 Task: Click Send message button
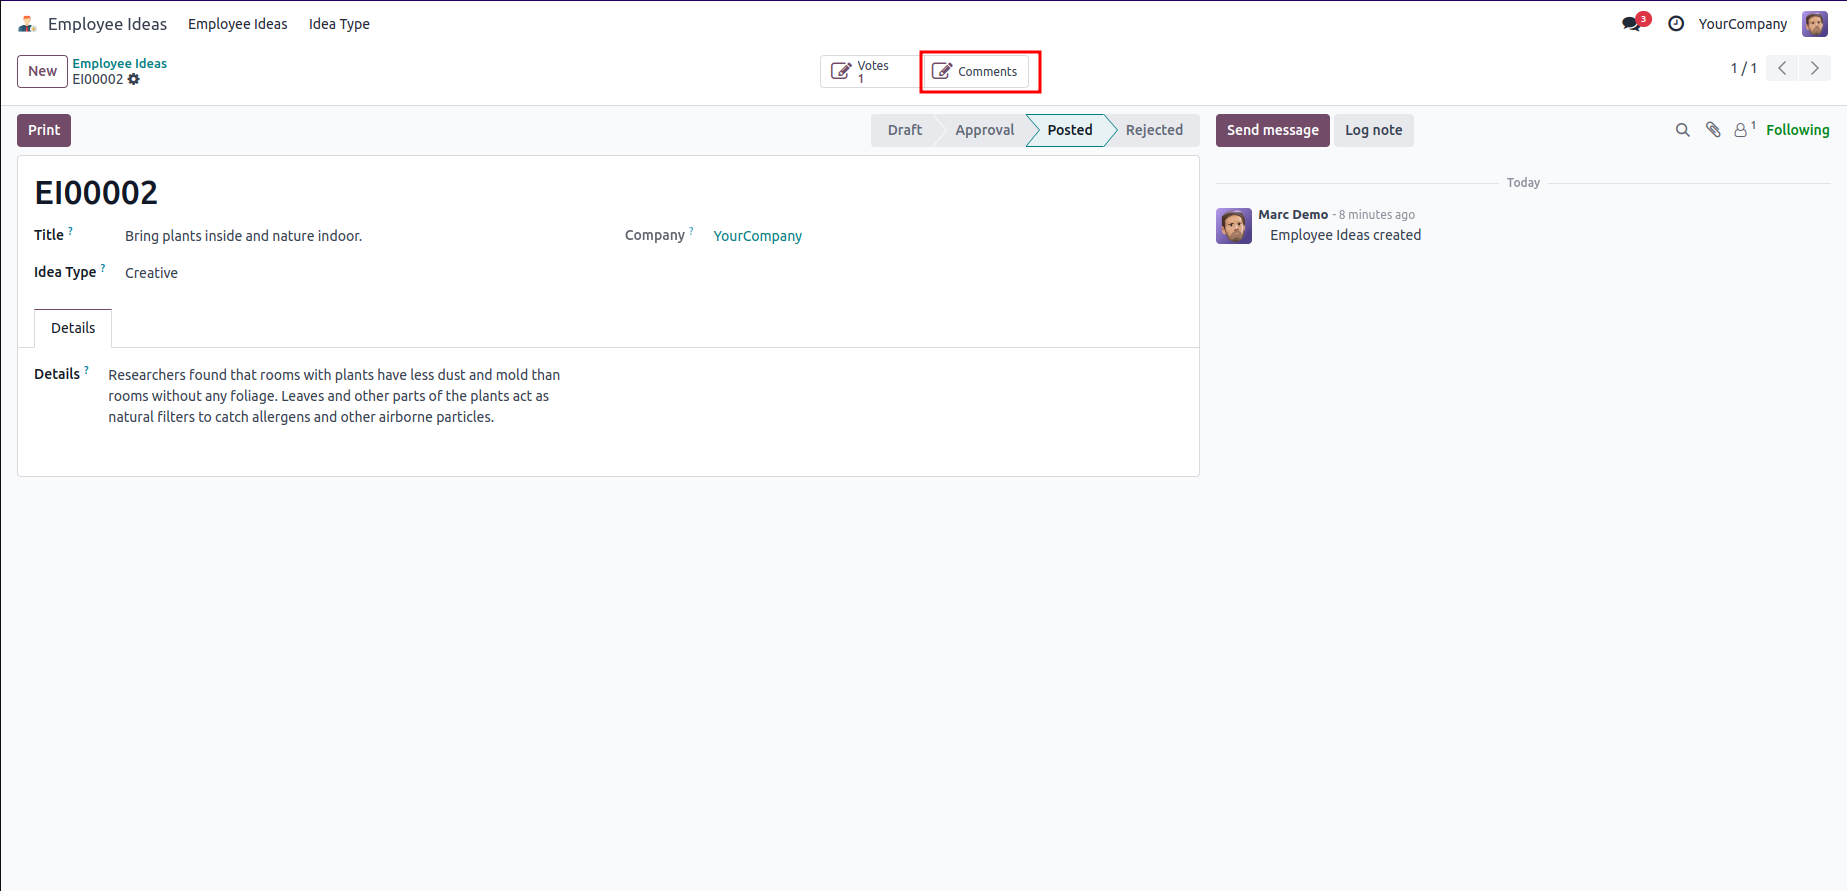pos(1272,130)
